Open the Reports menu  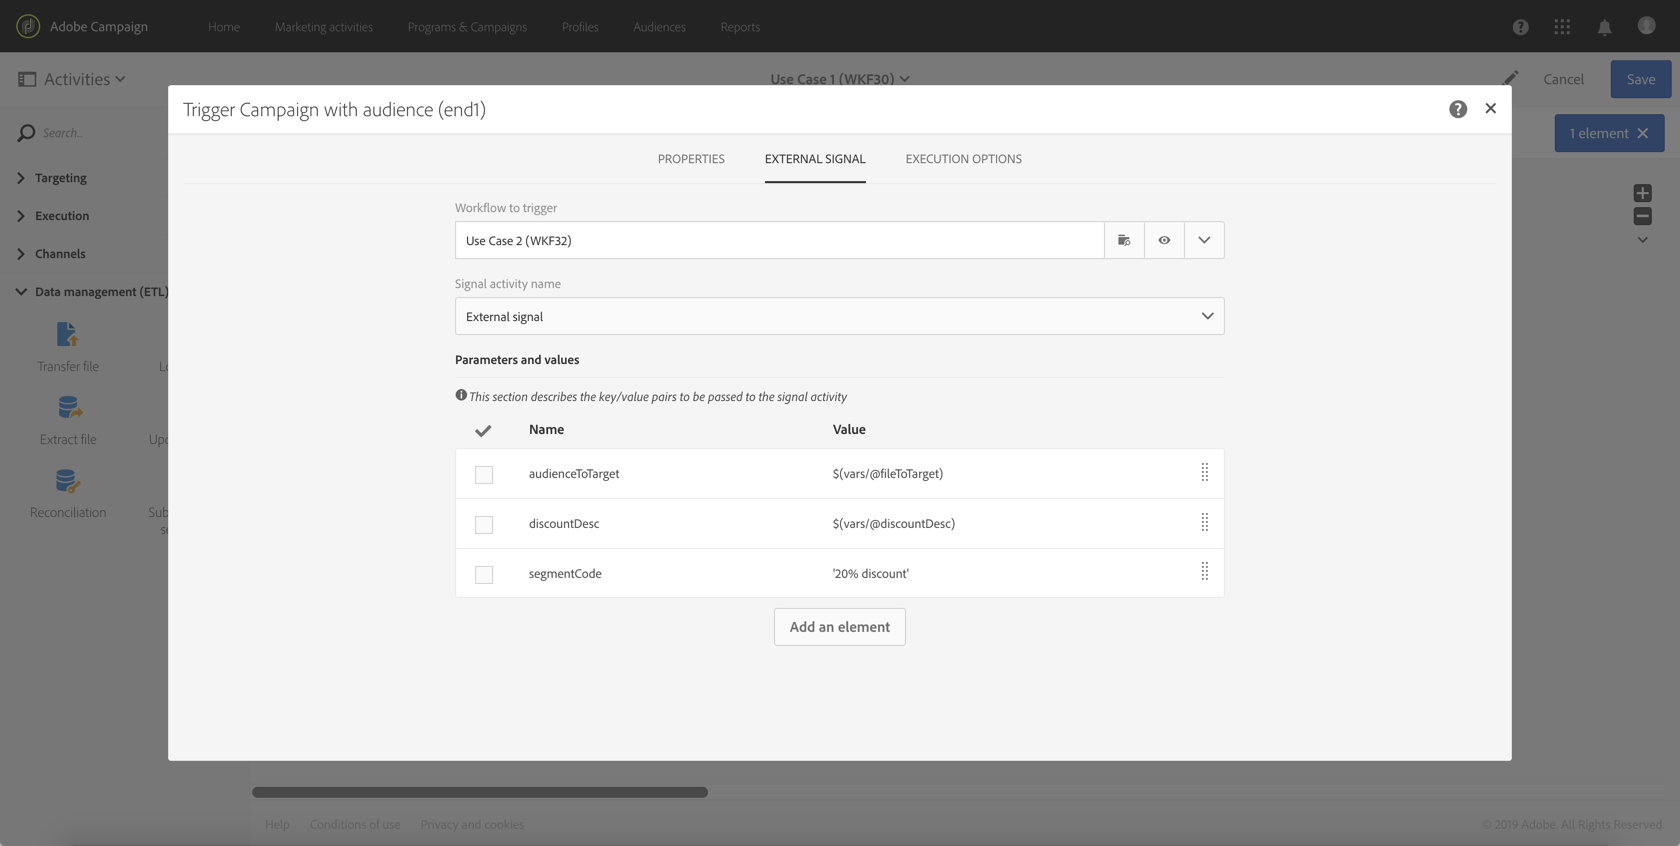[x=740, y=27]
